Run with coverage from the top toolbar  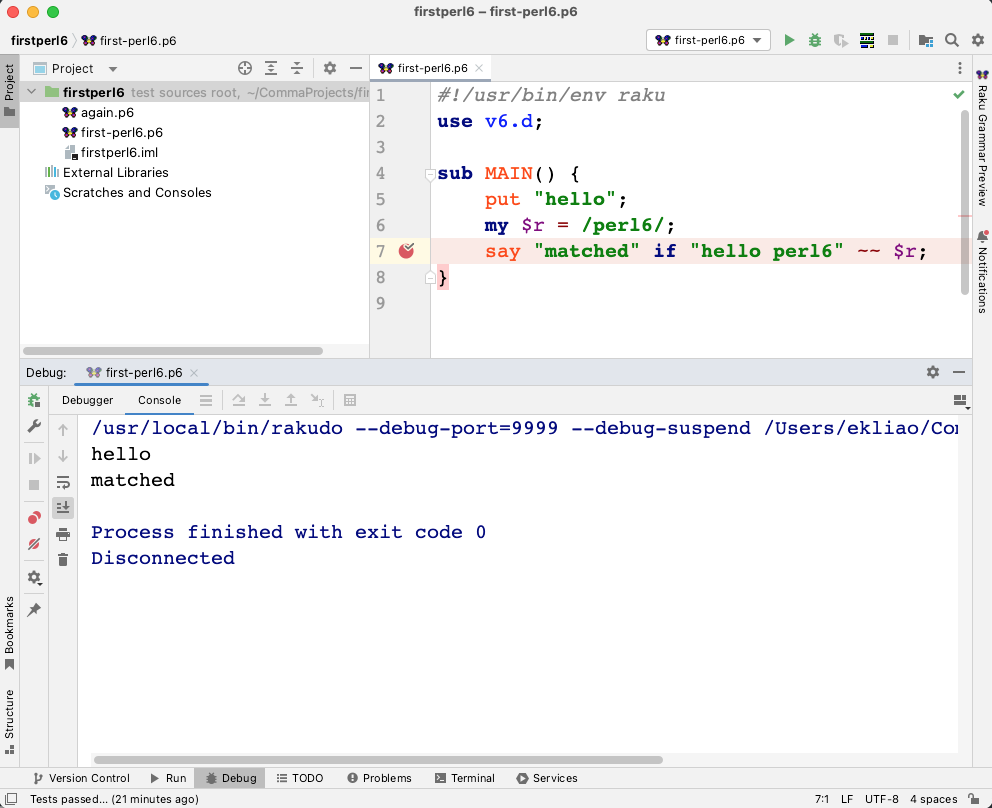click(841, 40)
